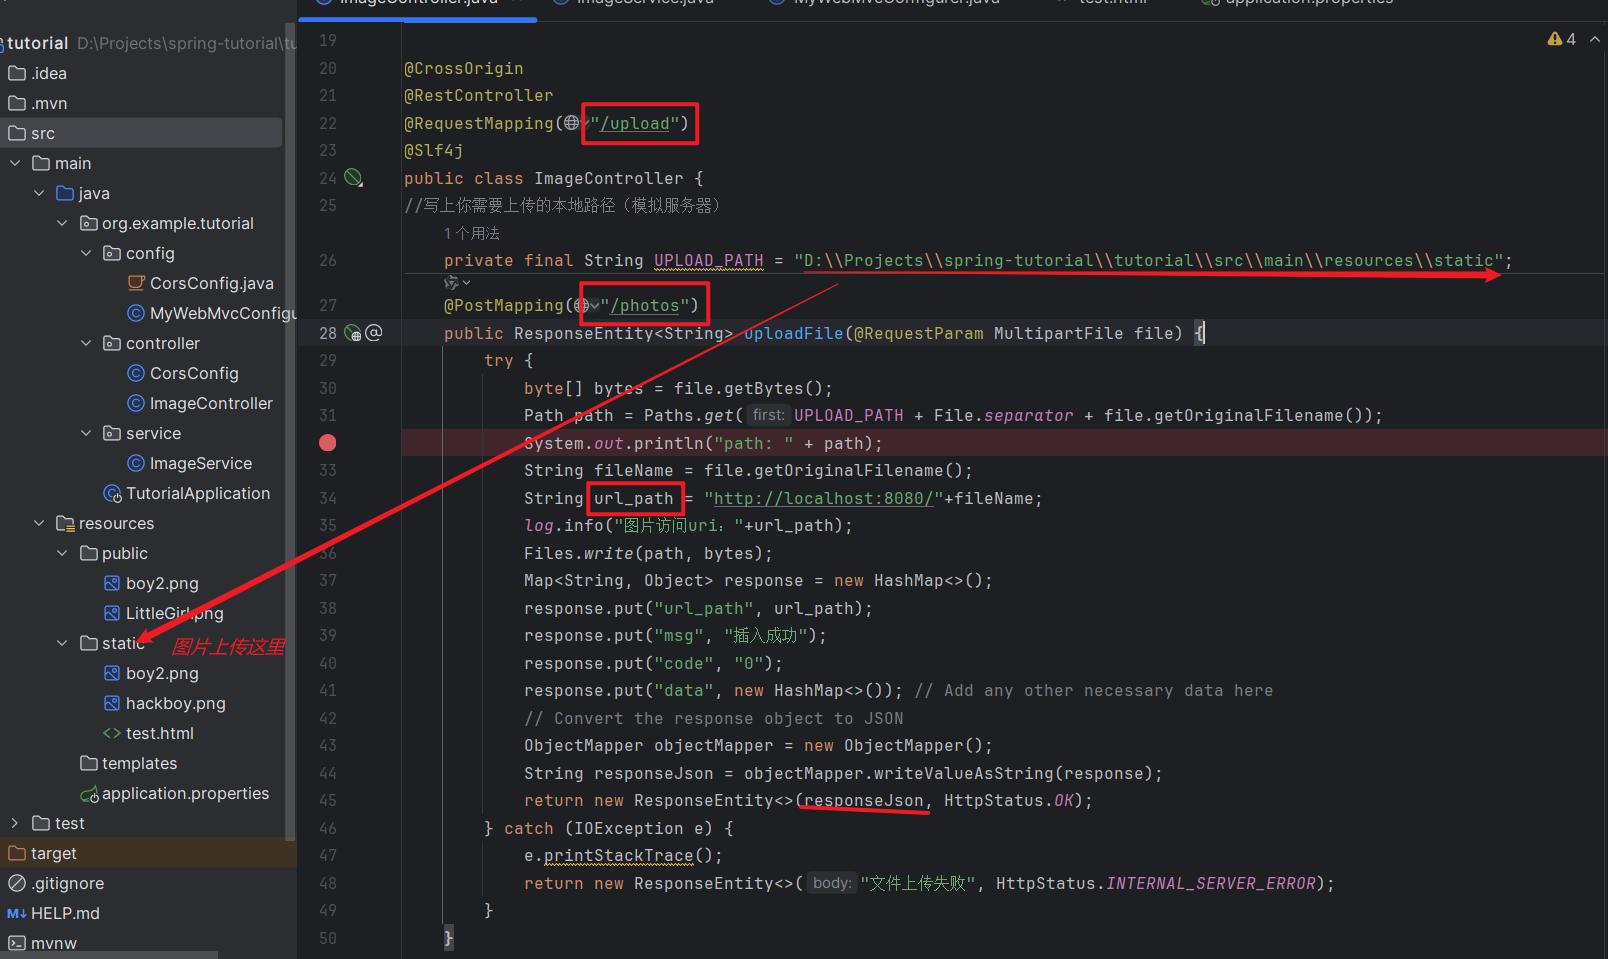Screen dimensions: 1608x959
Task: Click the application.properties file icon
Action: click(x=89, y=794)
